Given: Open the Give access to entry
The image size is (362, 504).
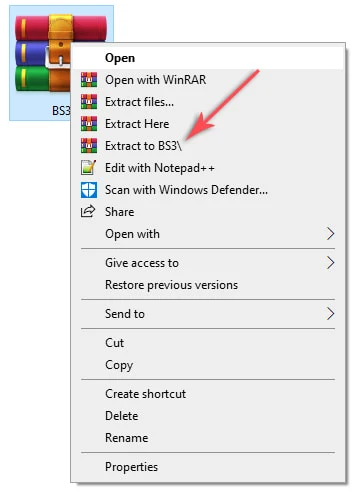Looking at the screenshot, I should coord(208,263).
